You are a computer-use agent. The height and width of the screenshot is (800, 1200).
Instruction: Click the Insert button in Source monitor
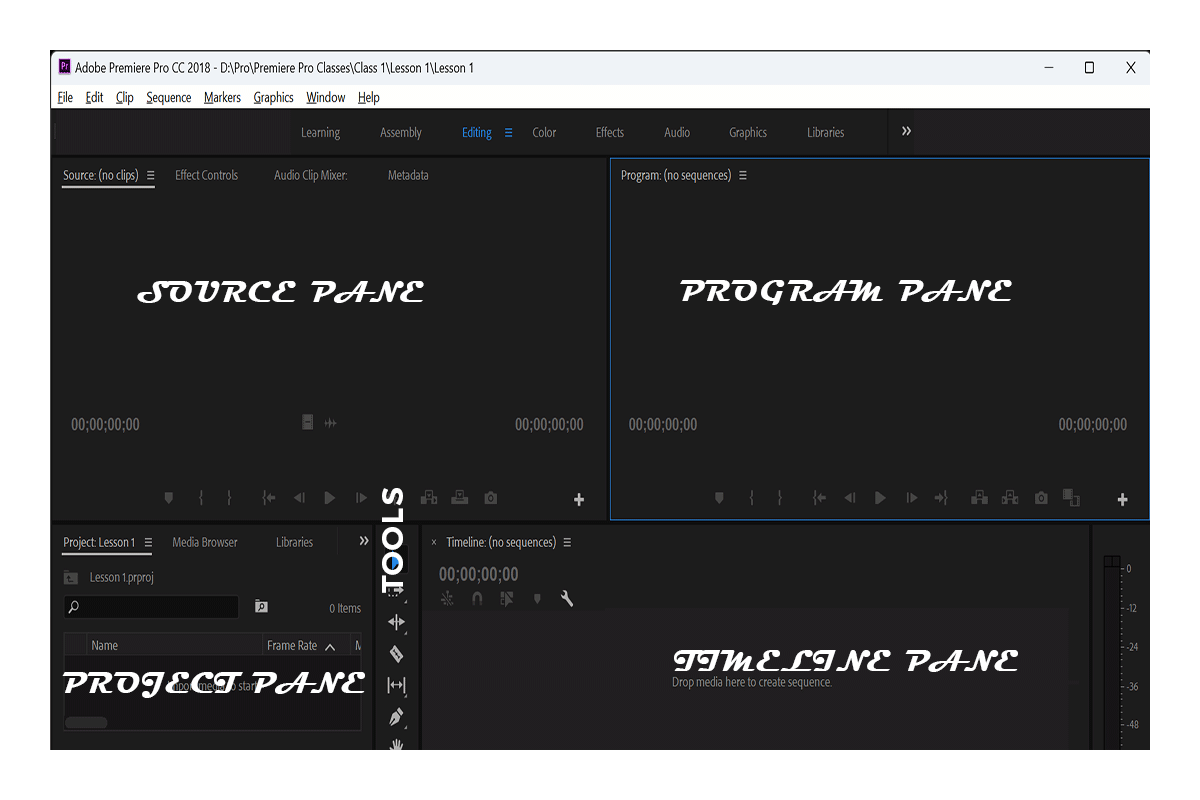point(429,497)
